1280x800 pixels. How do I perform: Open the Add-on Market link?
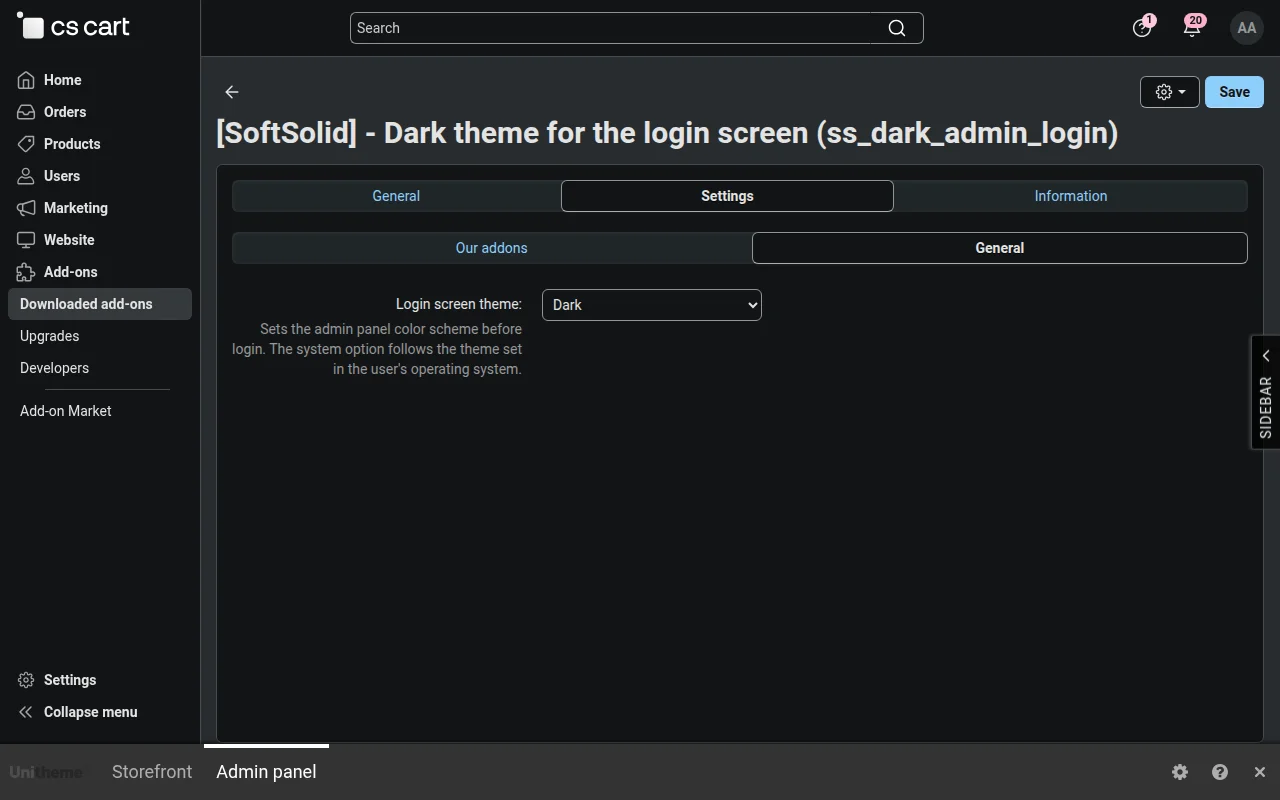pos(65,411)
